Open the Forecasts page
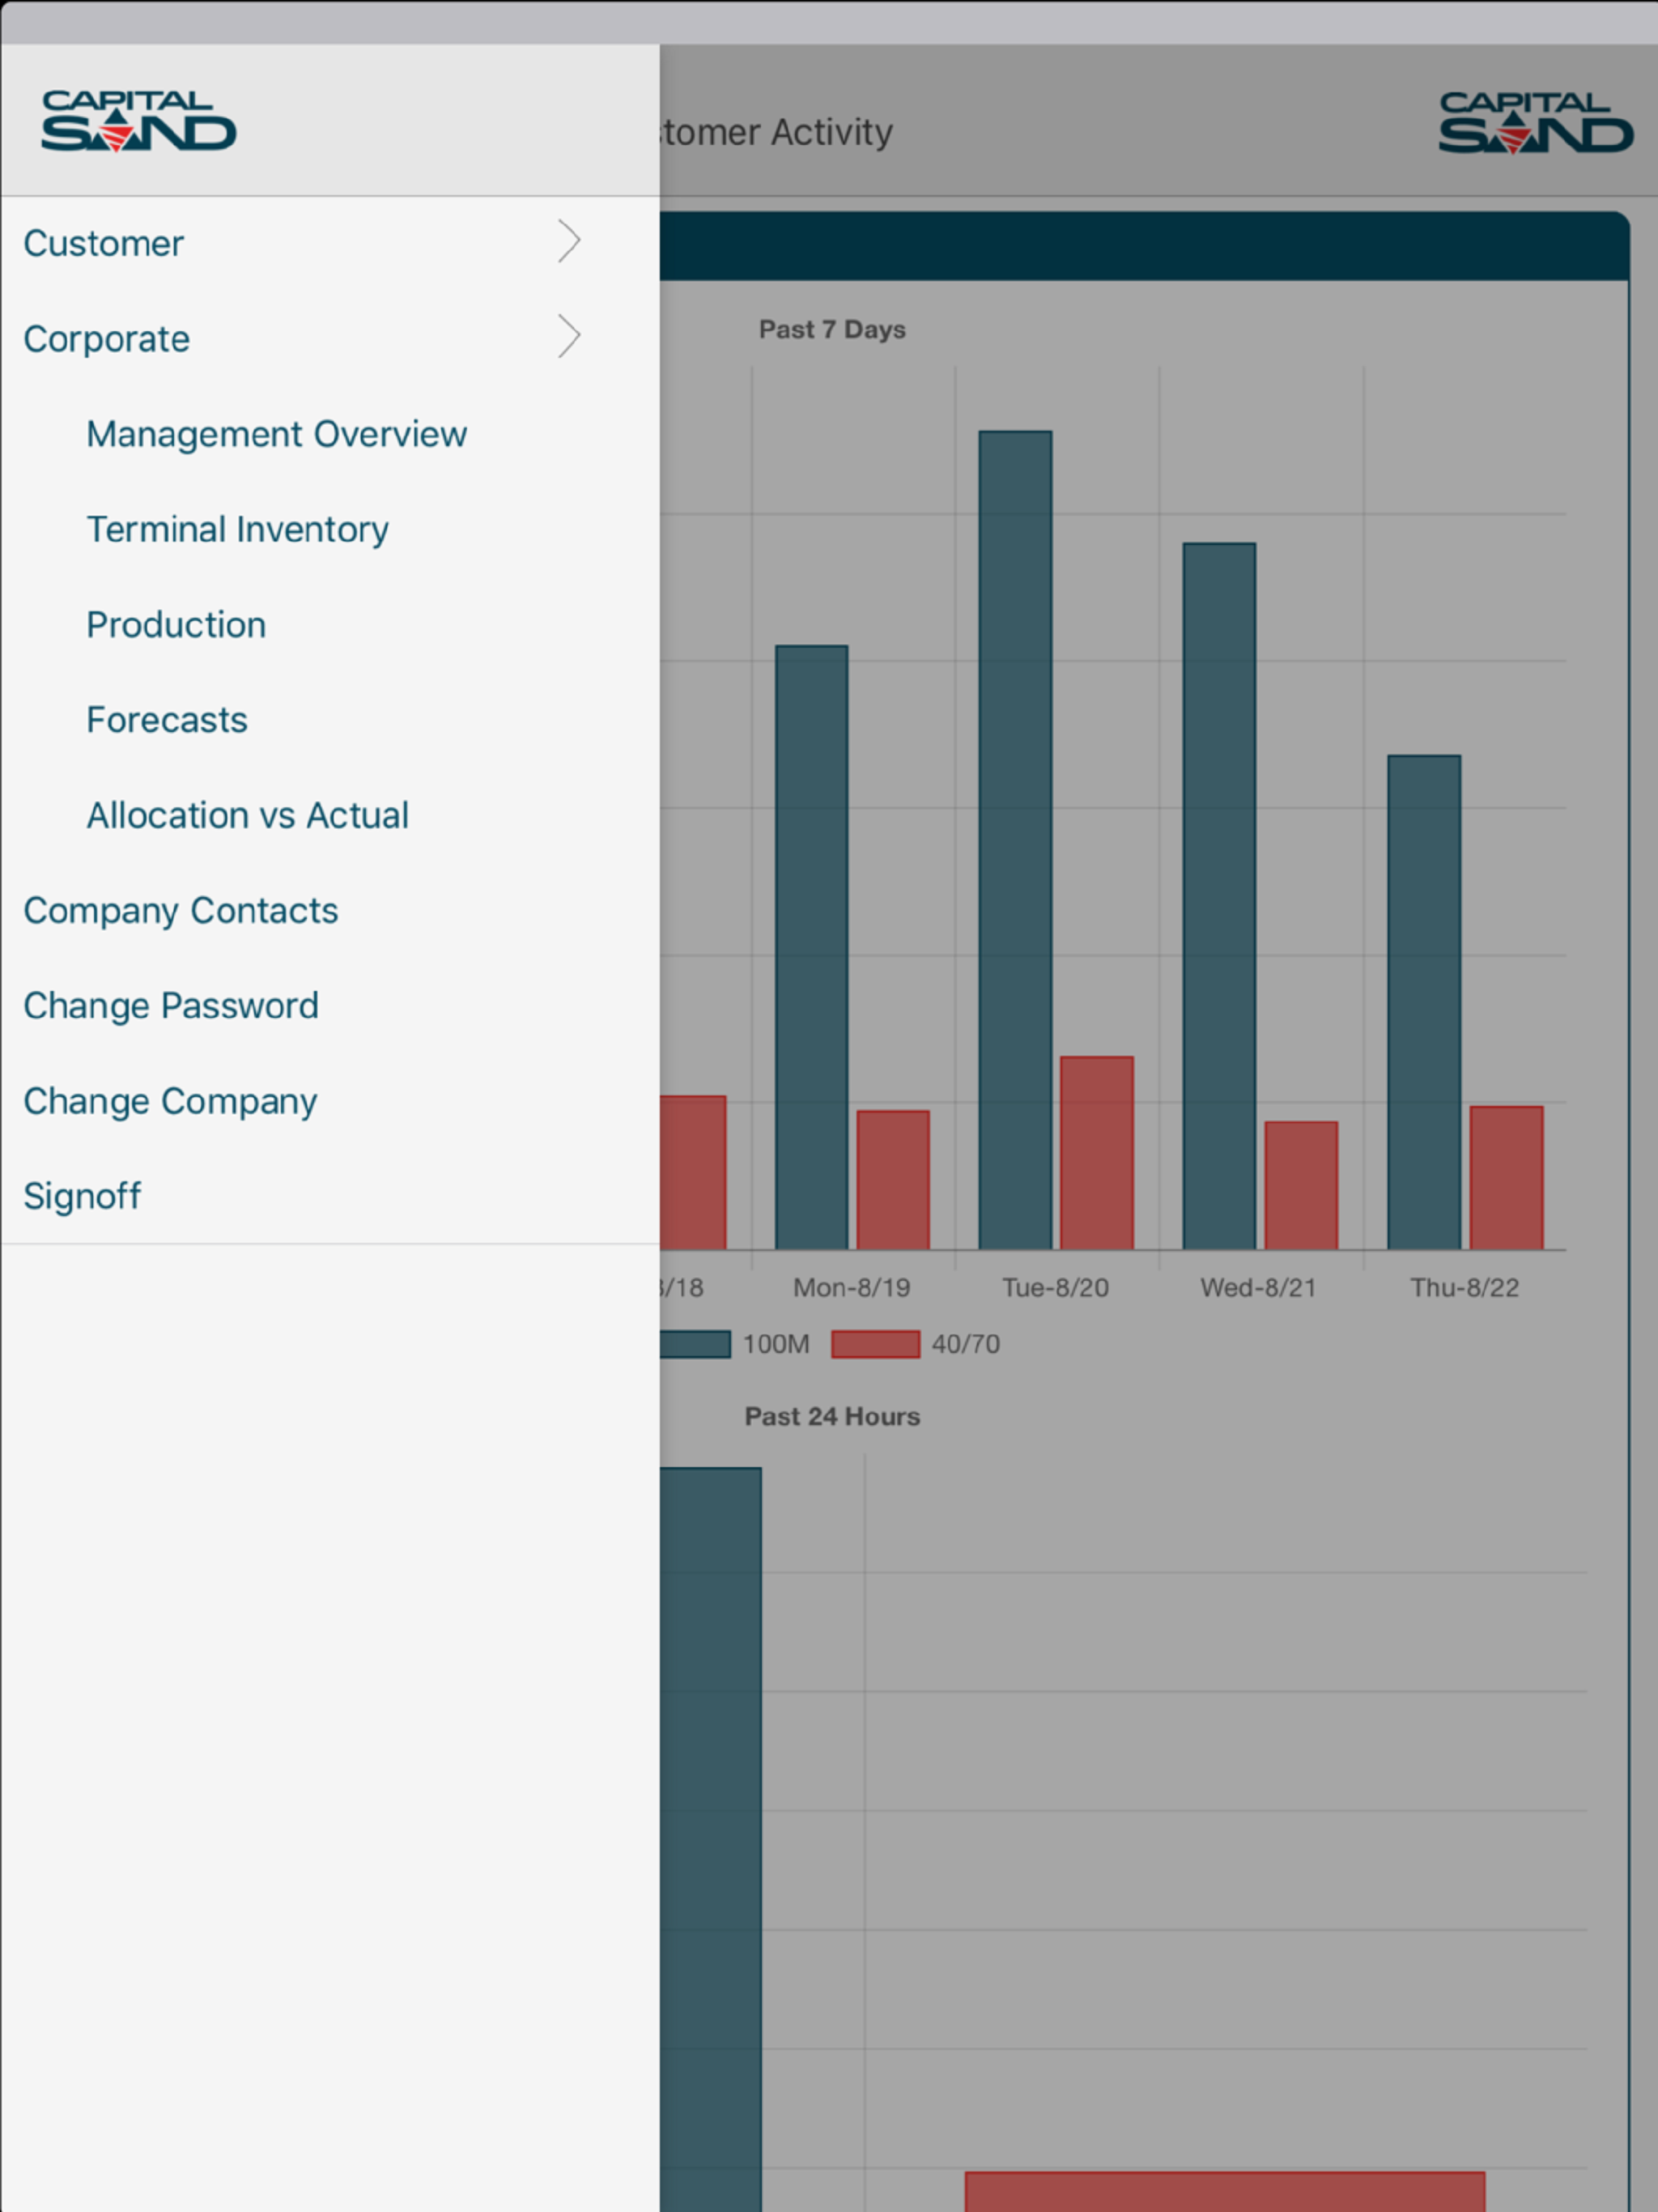Viewport: 1658px width, 2212px height. [167, 720]
